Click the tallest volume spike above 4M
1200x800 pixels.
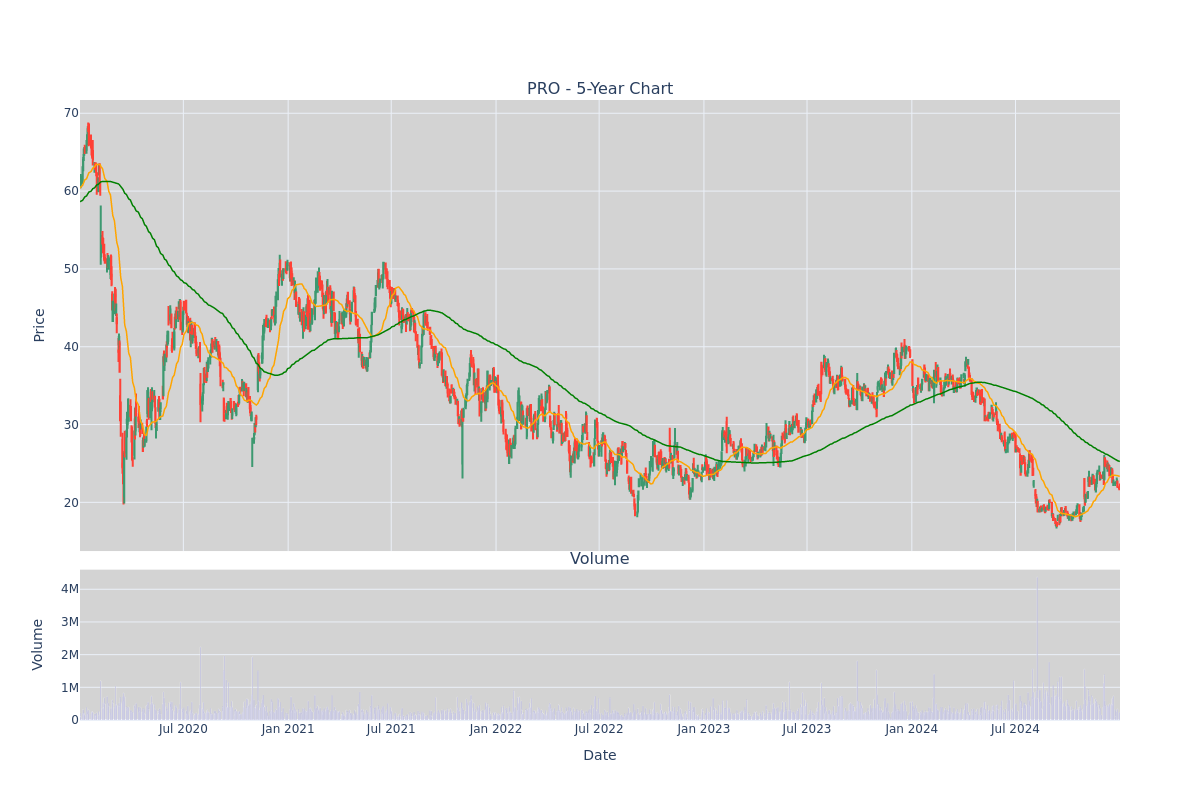tap(1037, 648)
